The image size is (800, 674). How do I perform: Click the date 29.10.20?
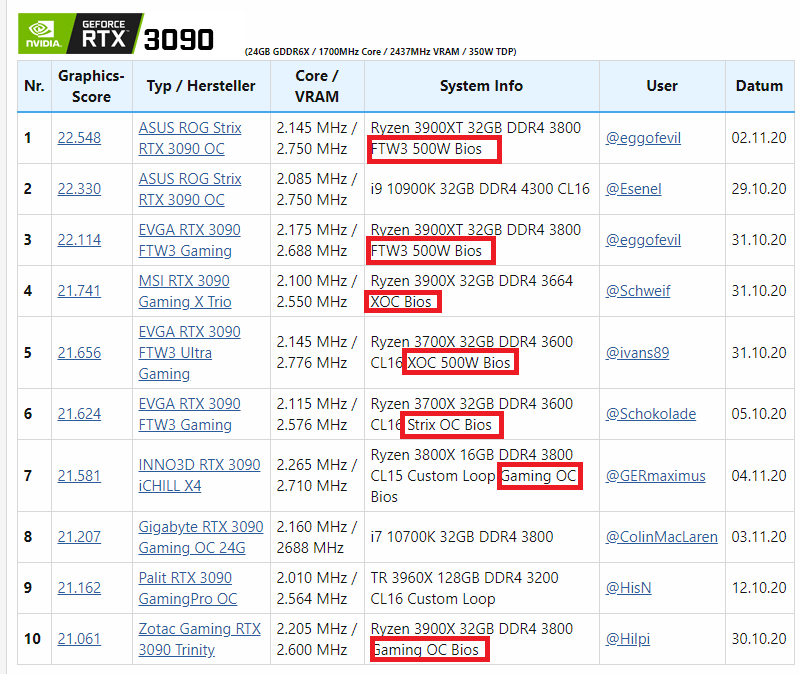pos(759,189)
